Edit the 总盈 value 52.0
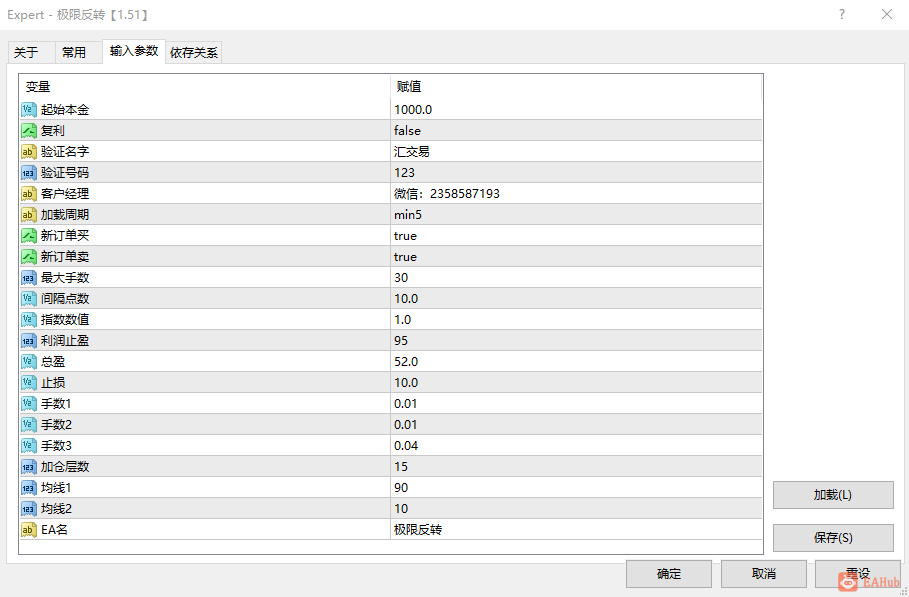Viewport: 909px width, 597px height. coord(576,362)
